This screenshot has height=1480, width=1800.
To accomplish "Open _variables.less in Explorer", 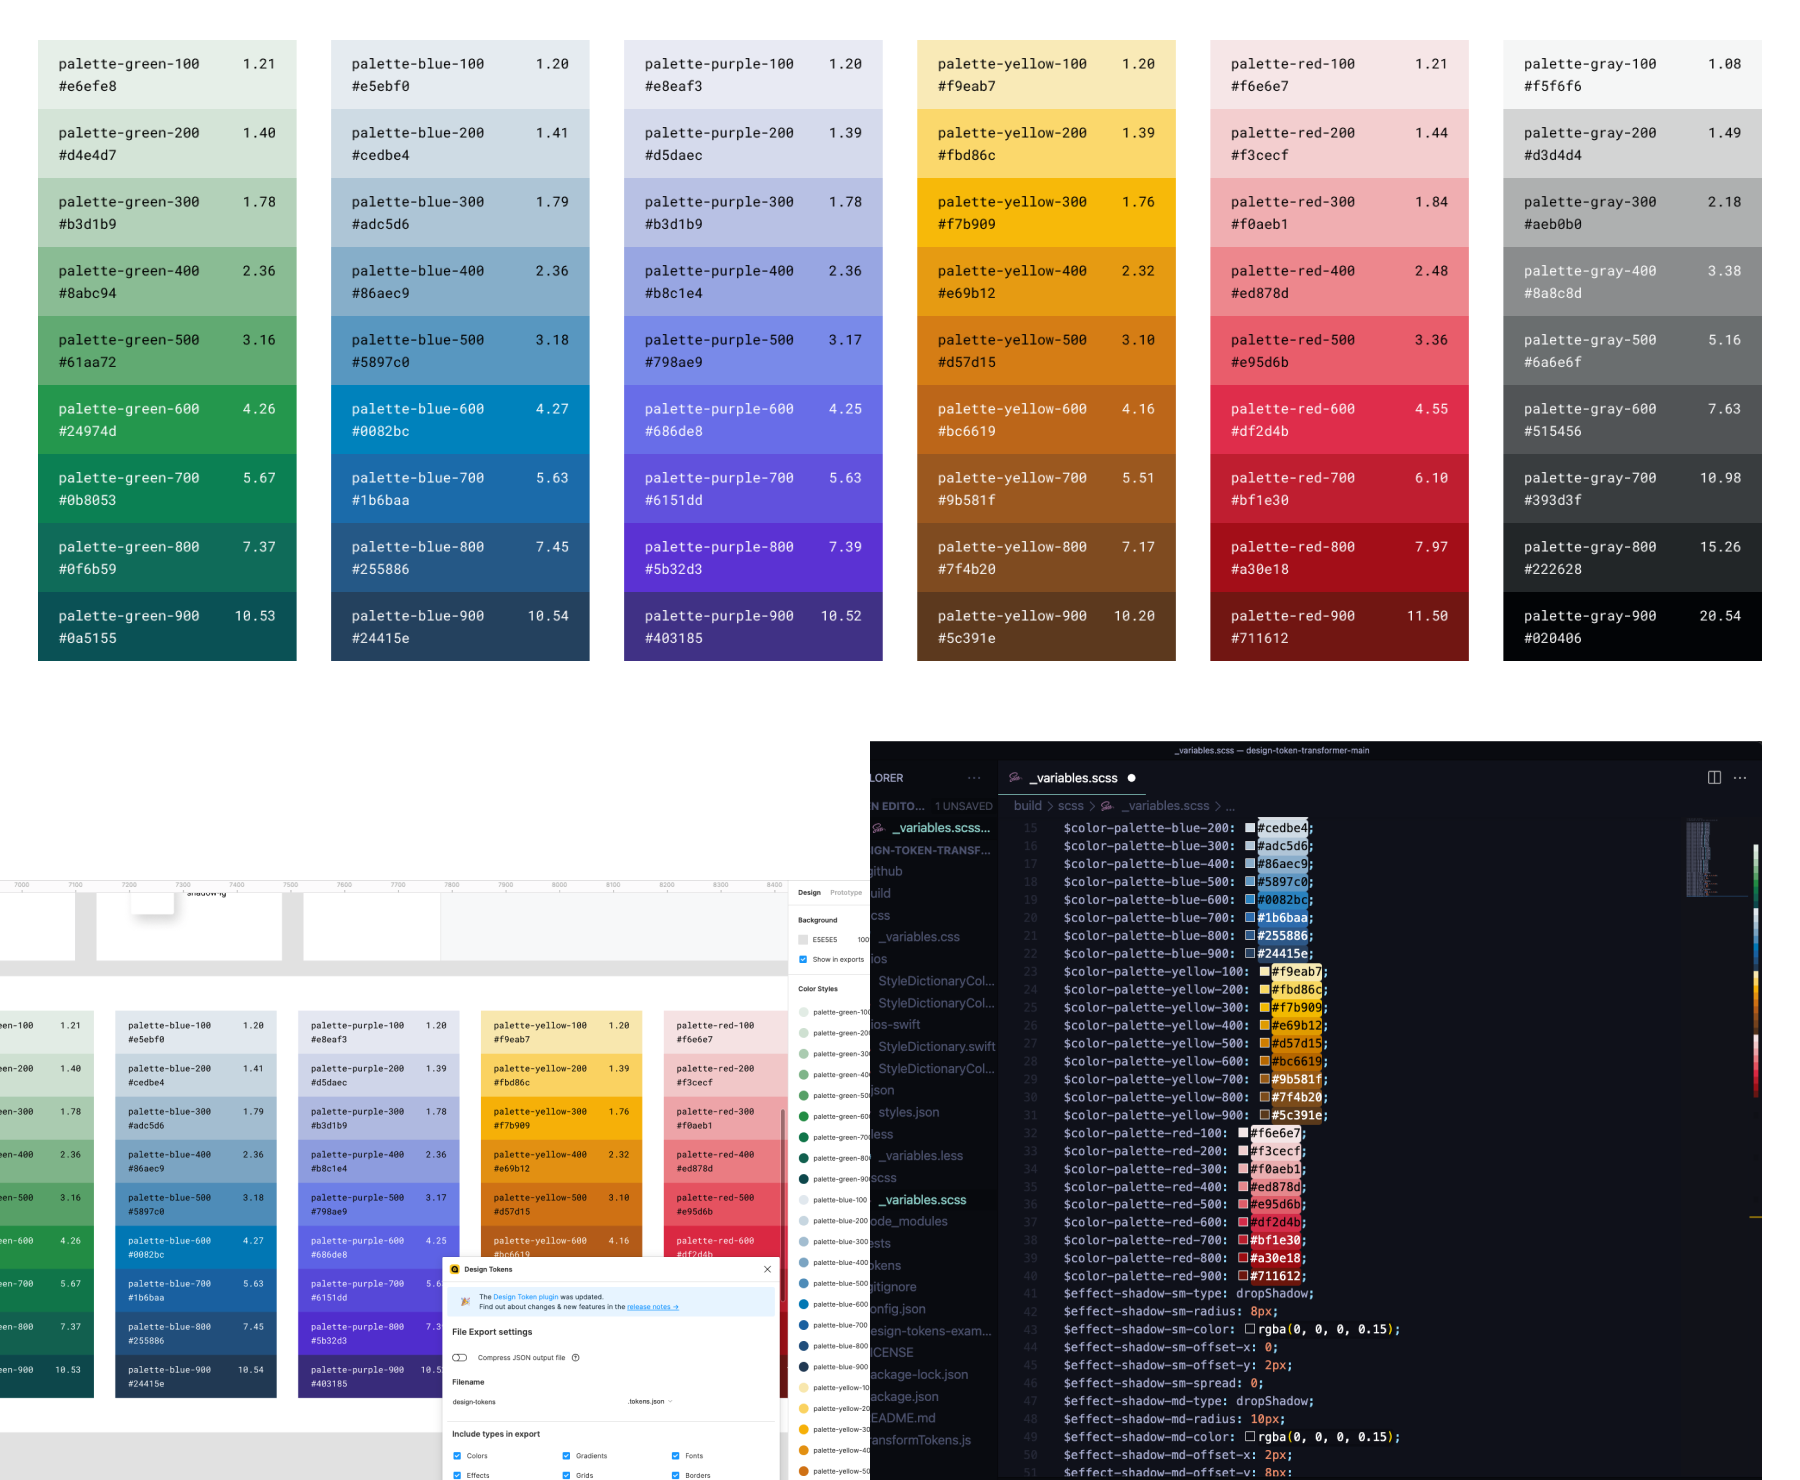I will click(920, 1155).
